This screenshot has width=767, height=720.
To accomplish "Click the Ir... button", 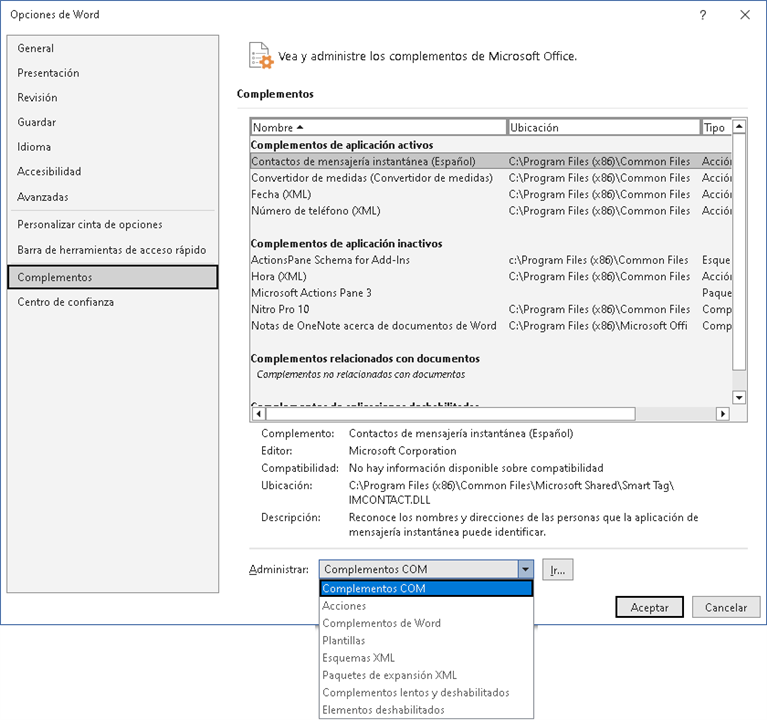I will tap(558, 570).
